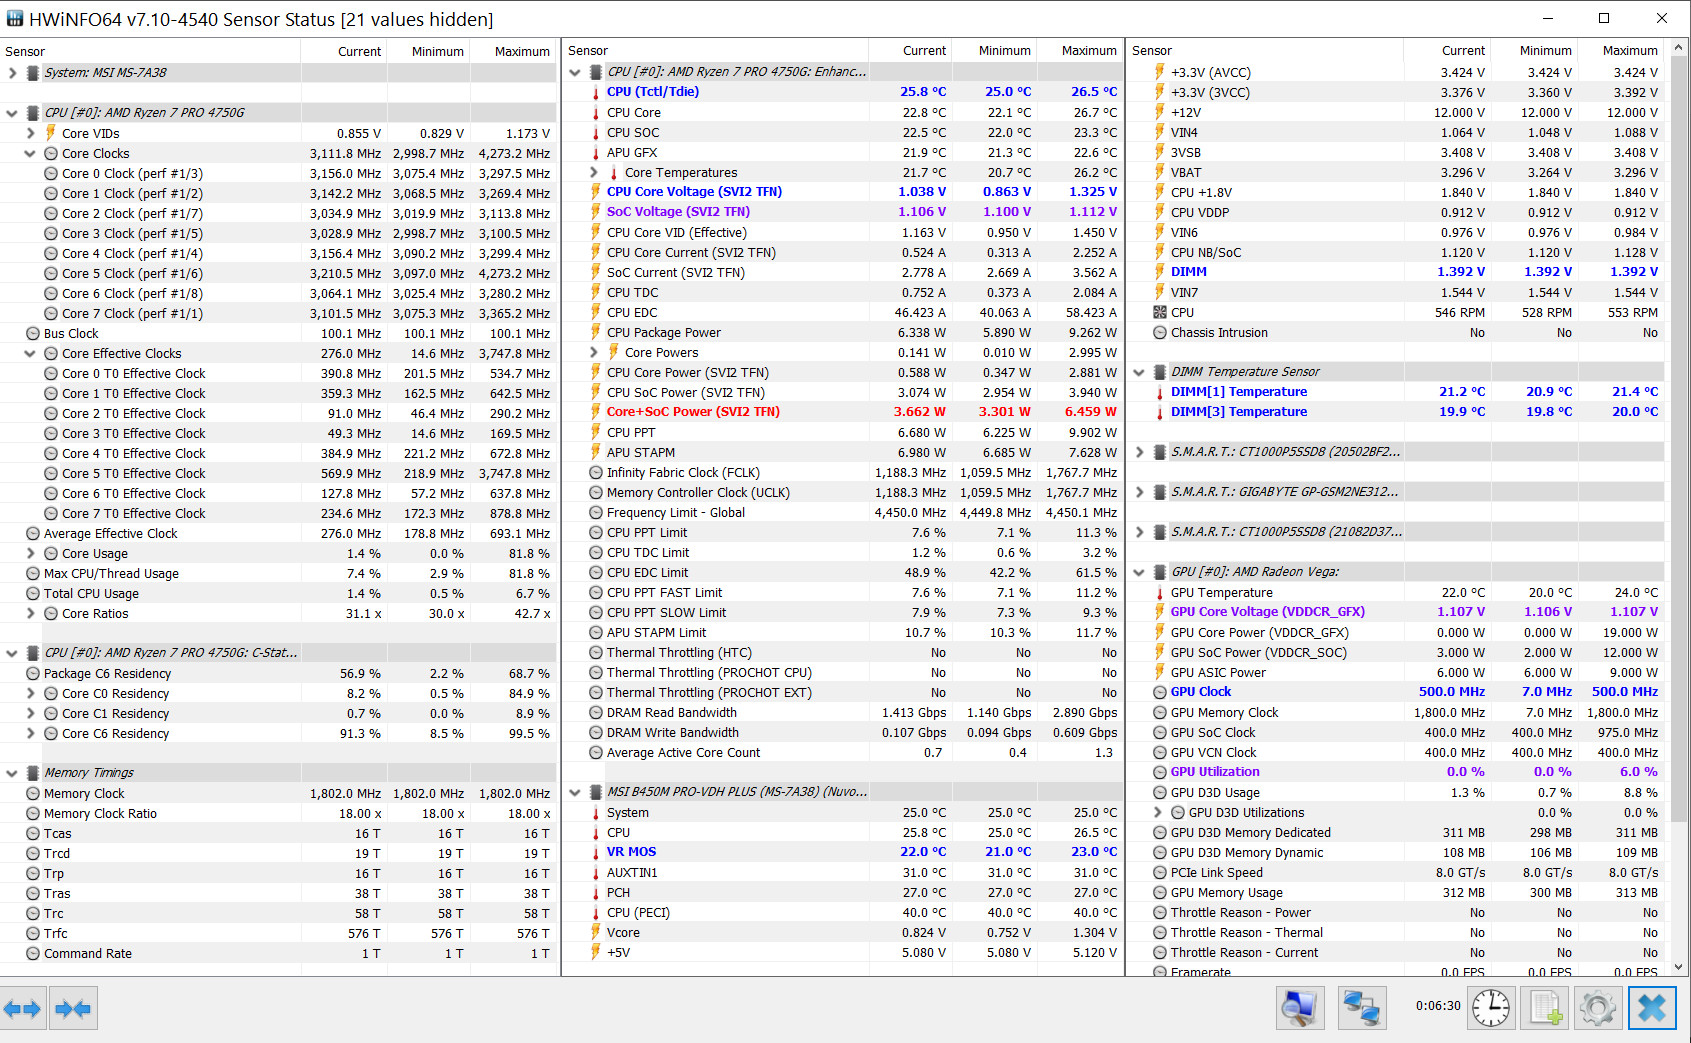Open the remote network monitors icon

[x=1362, y=1008]
